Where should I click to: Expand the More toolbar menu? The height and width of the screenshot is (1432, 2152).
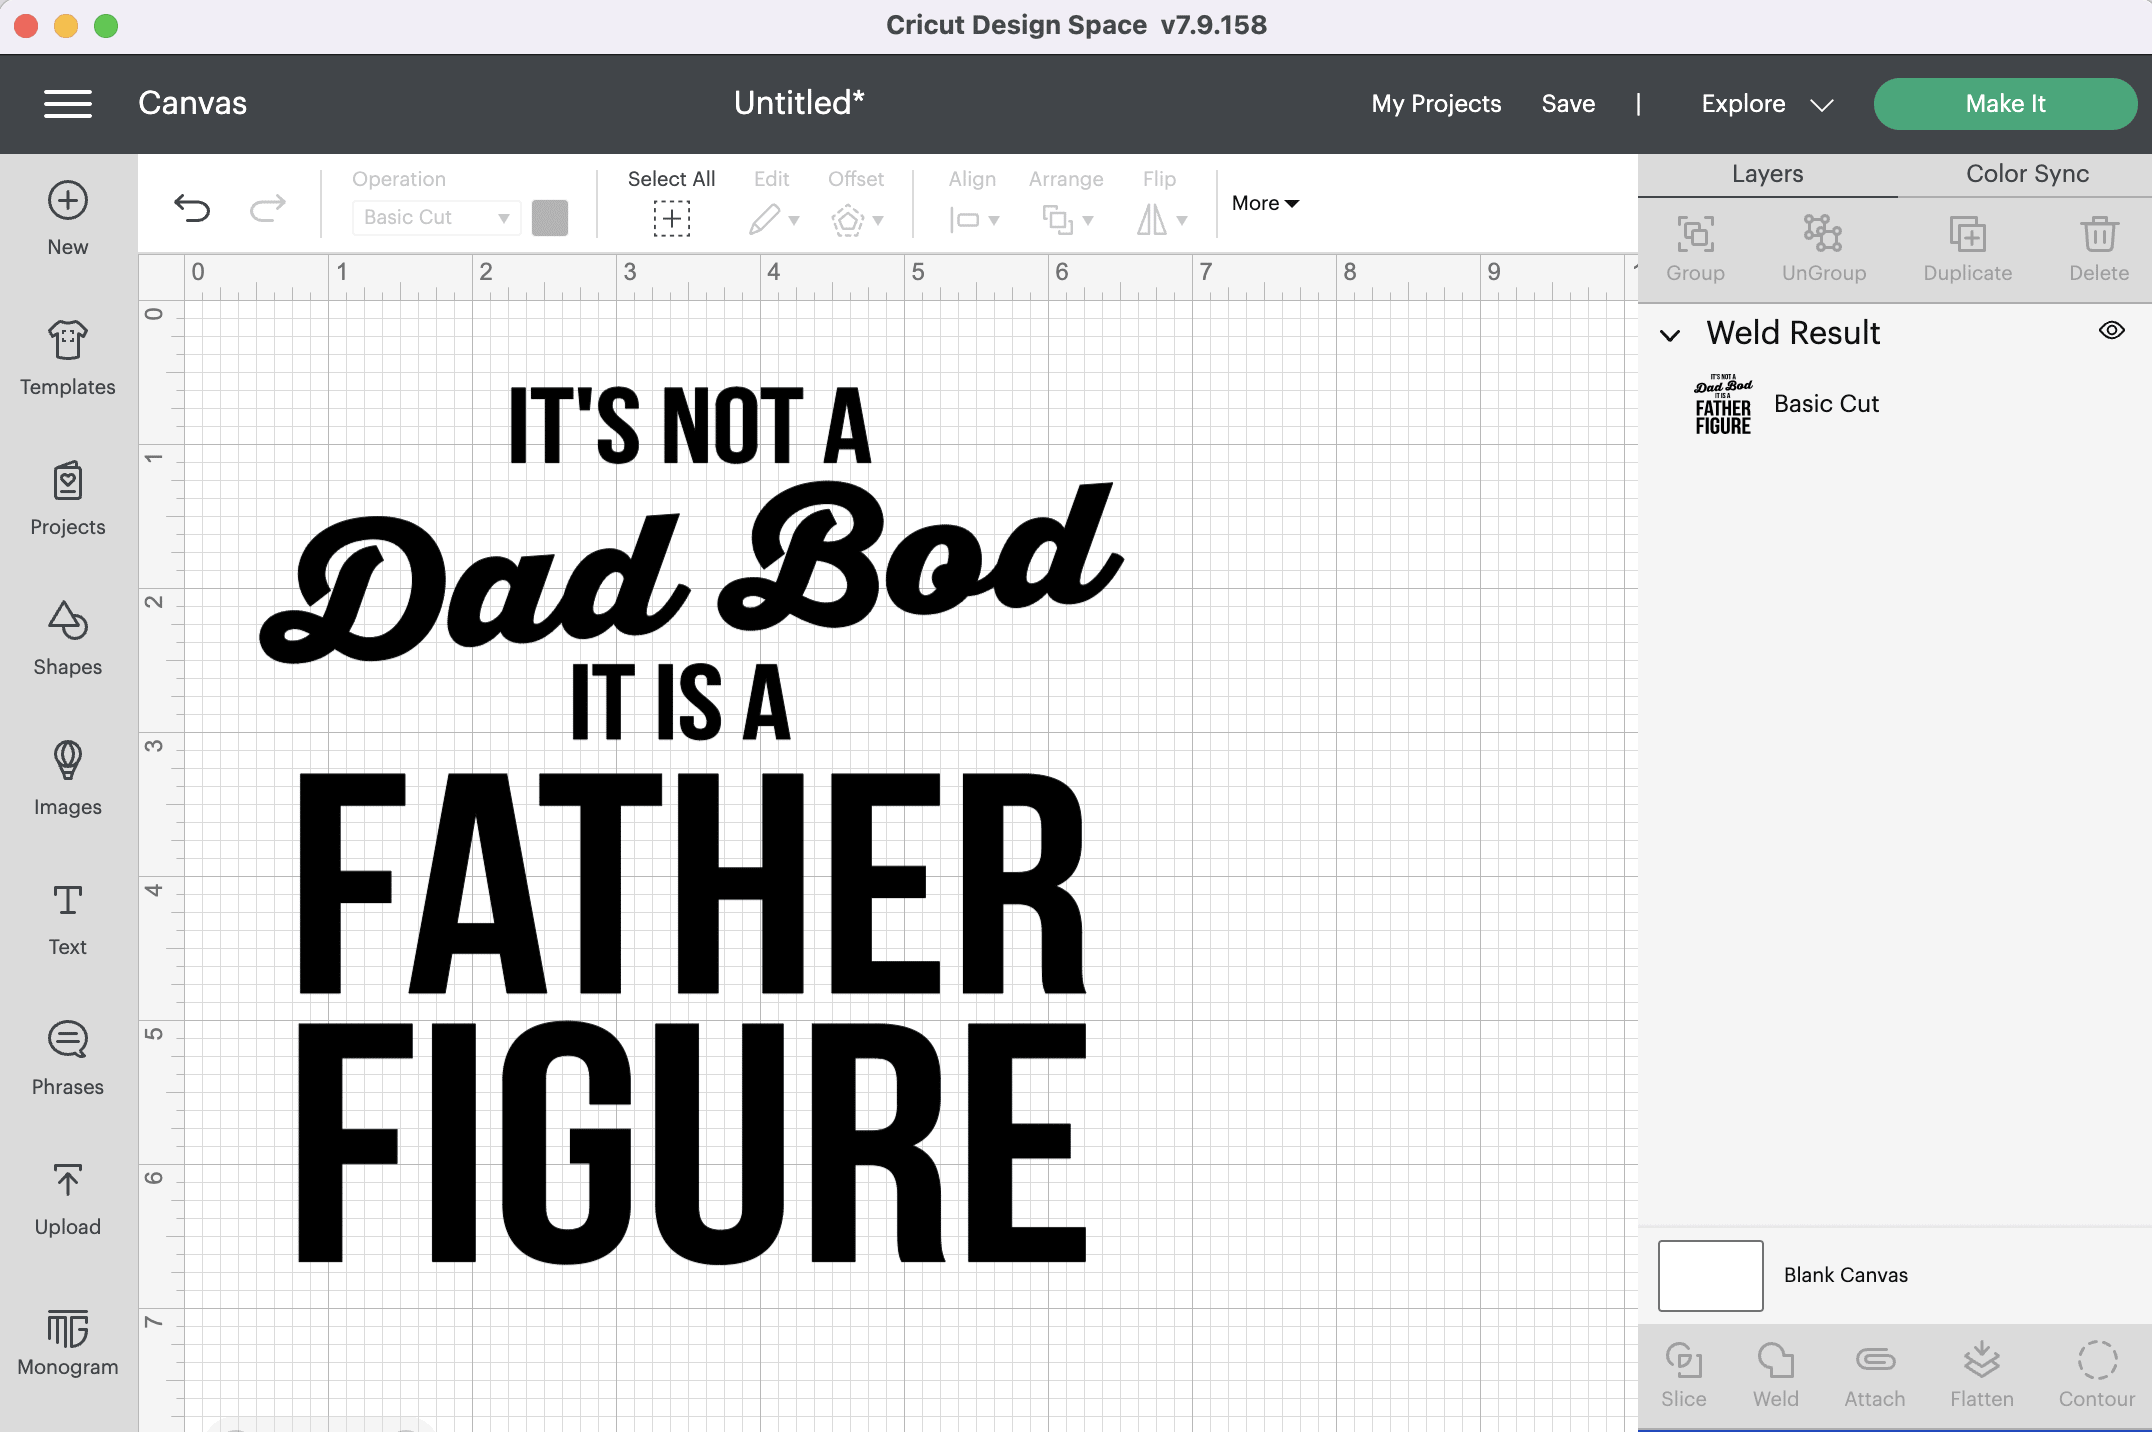pyautogui.click(x=1265, y=203)
